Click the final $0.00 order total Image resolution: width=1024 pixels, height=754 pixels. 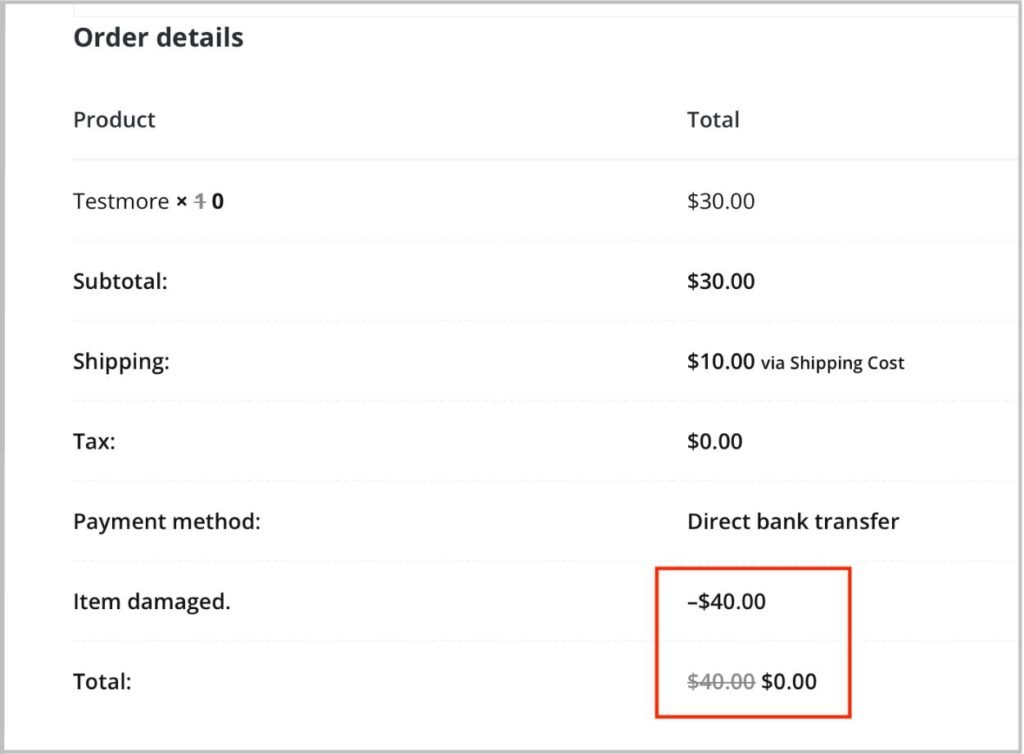789,682
